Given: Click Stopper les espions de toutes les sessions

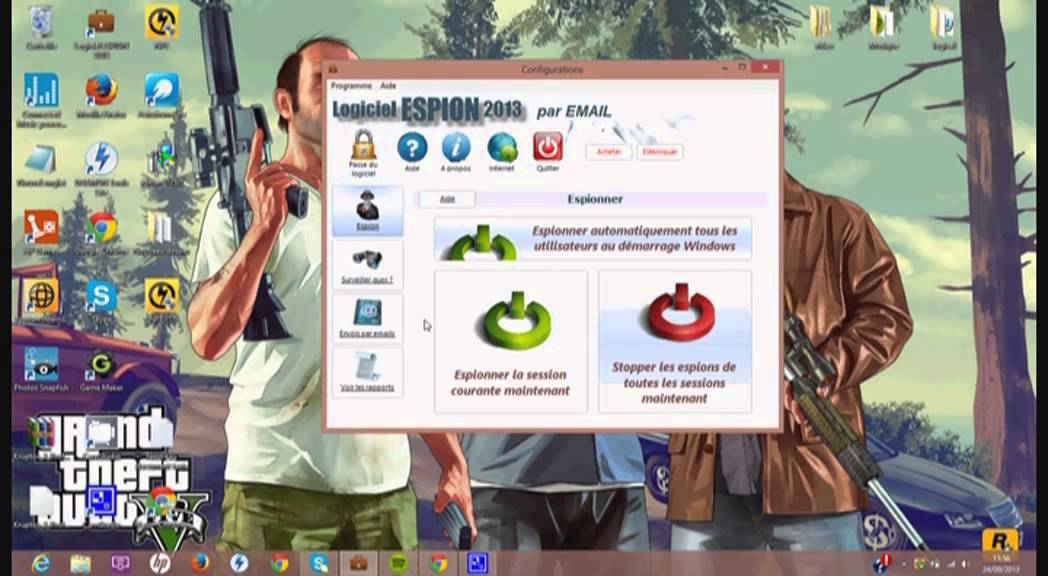Looking at the screenshot, I should [x=674, y=341].
